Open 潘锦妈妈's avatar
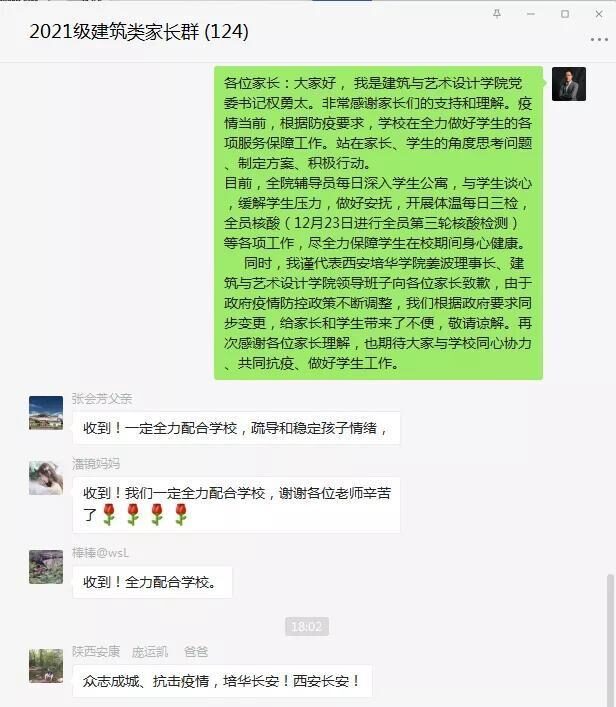Image resolution: width=616 pixels, height=707 pixels. (46, 478)
